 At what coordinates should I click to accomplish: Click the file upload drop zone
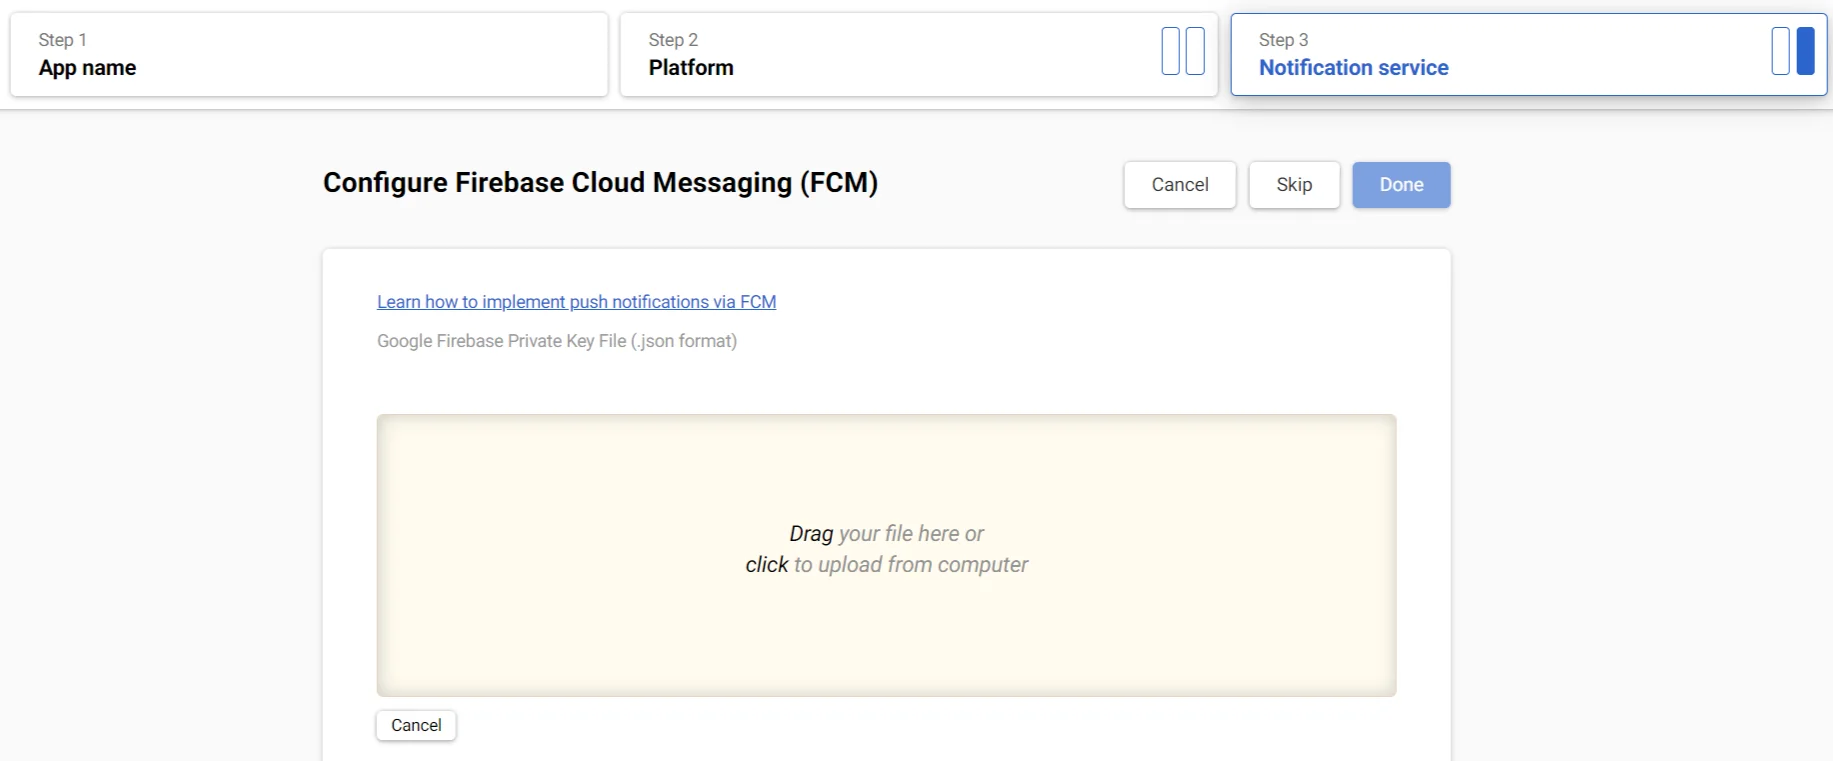(x=886, y=555)
